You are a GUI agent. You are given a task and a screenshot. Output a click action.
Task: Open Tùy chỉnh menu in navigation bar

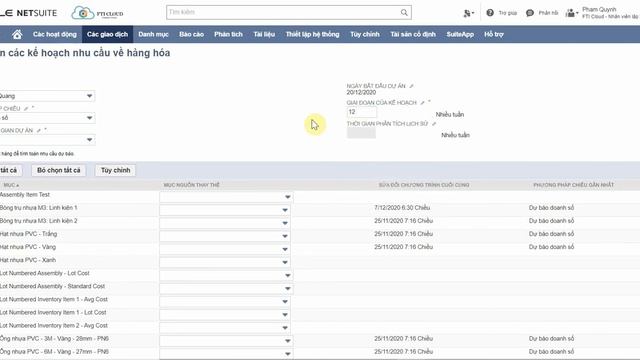[365, 34]
